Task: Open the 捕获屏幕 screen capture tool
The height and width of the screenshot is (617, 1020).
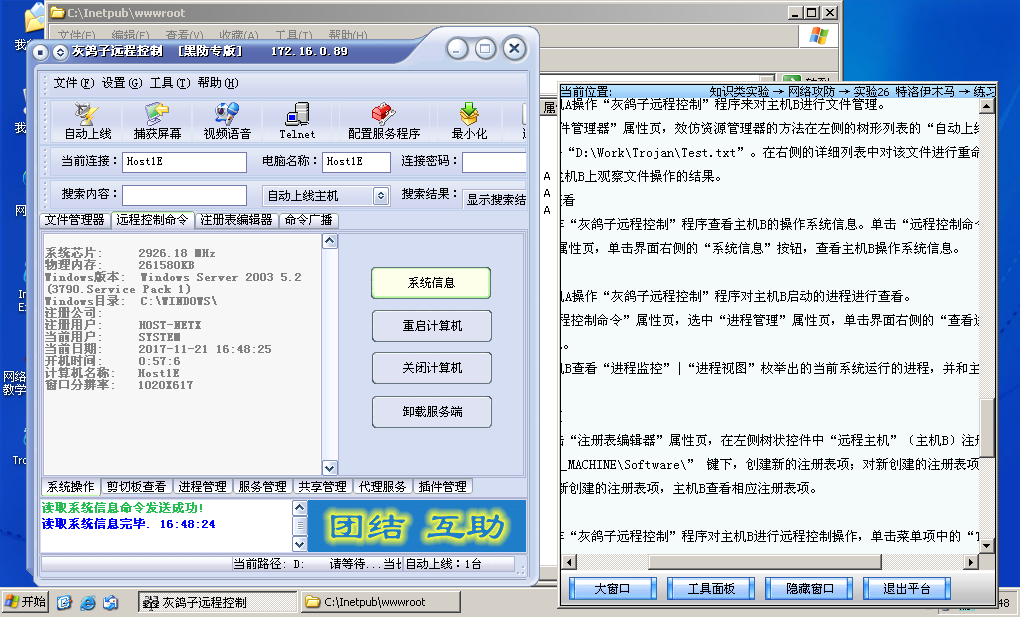Action: tap(157, 122)
